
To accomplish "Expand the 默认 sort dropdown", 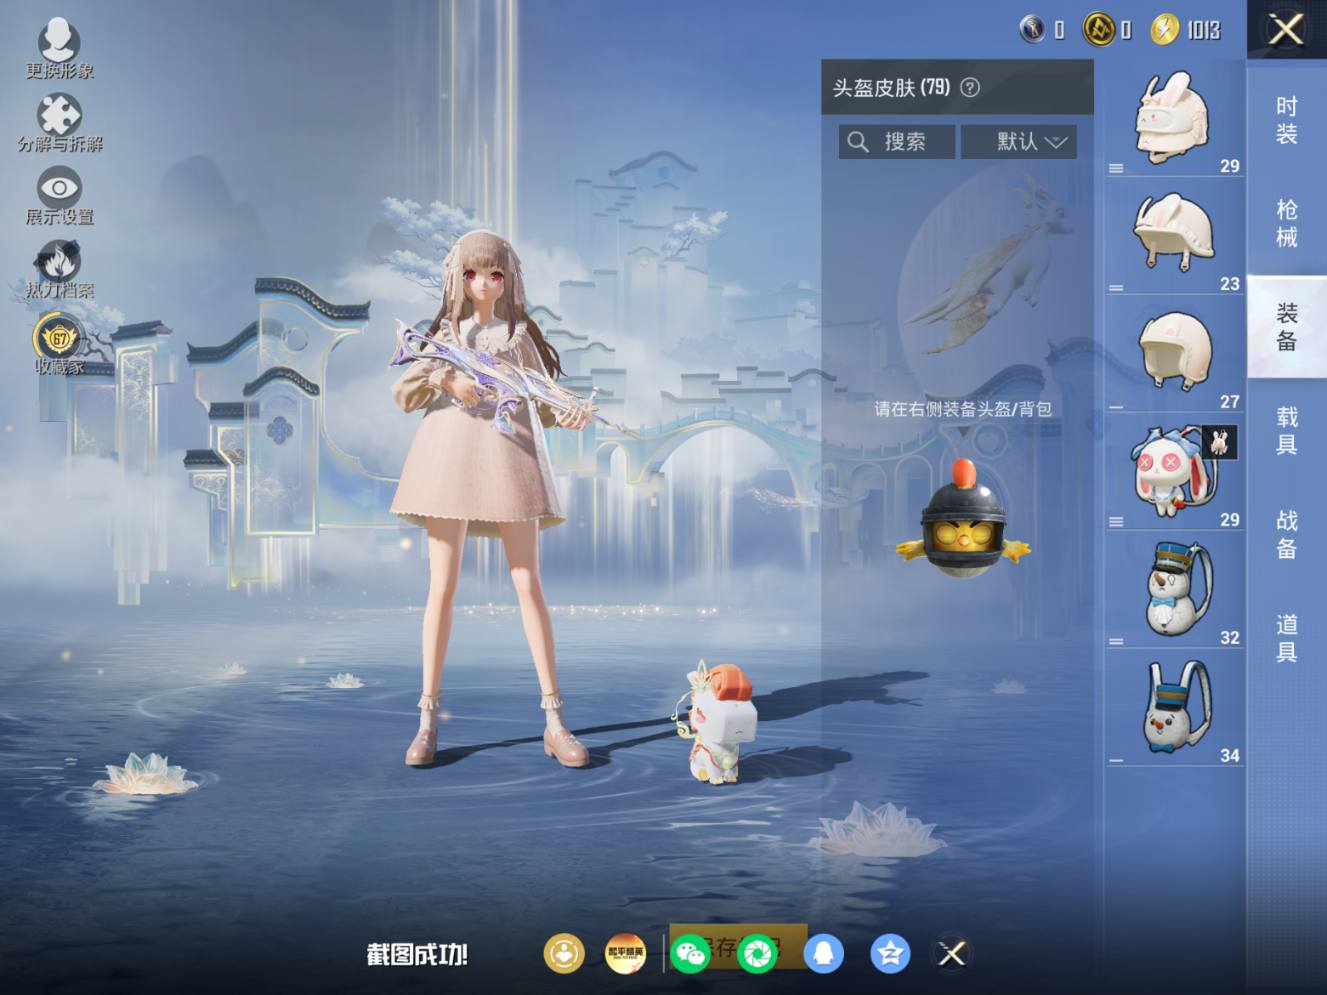I will coord(1019,141).
